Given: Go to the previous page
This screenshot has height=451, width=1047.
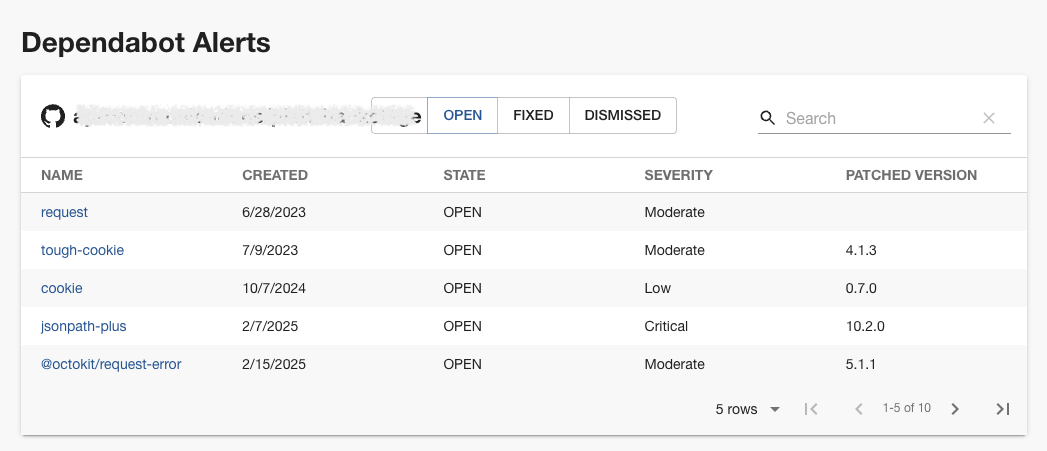Looking at the screenshot, I should click(x=859, y=409).
